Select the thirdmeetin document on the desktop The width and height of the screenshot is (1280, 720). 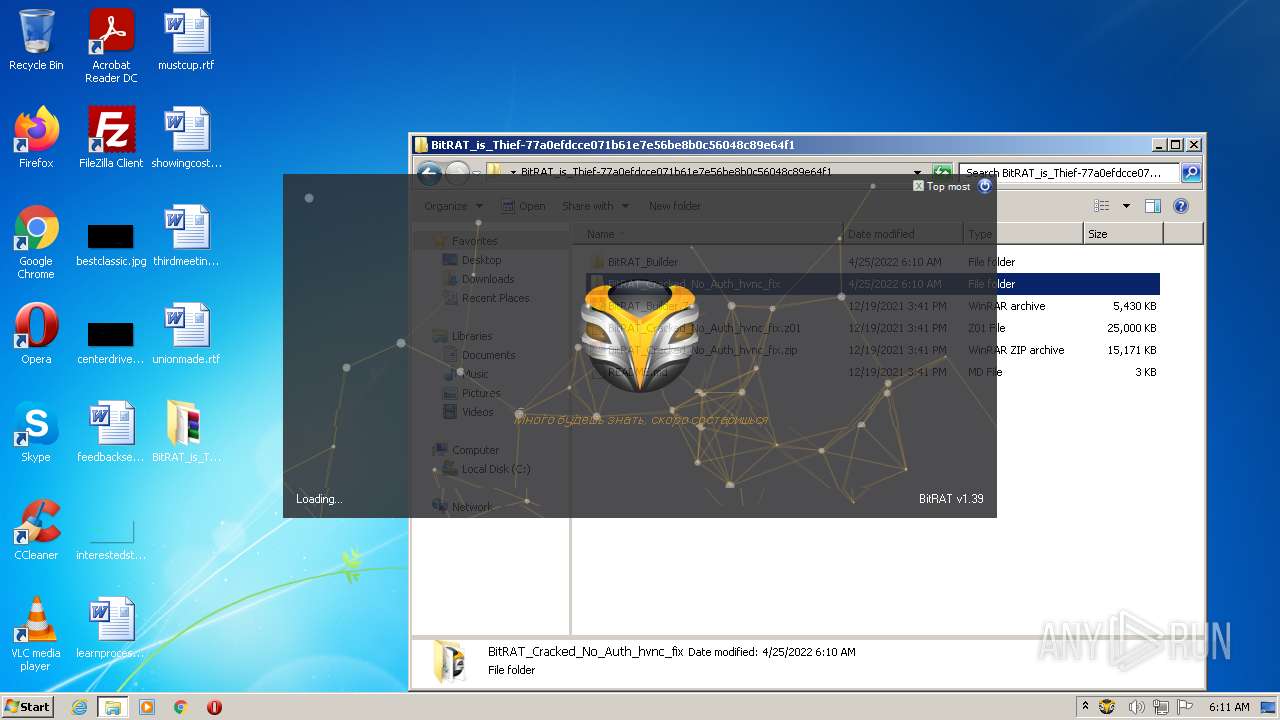(186, 236)
